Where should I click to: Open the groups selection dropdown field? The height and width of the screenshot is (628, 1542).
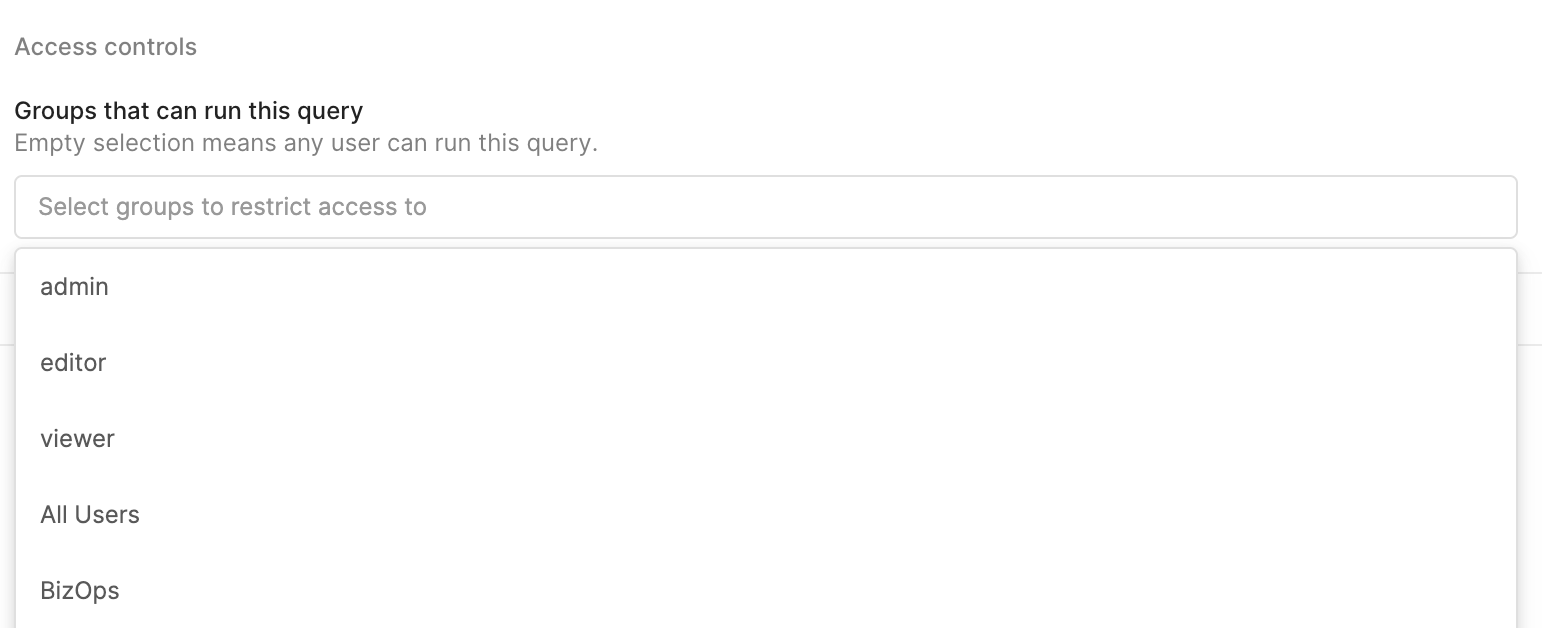765,207
